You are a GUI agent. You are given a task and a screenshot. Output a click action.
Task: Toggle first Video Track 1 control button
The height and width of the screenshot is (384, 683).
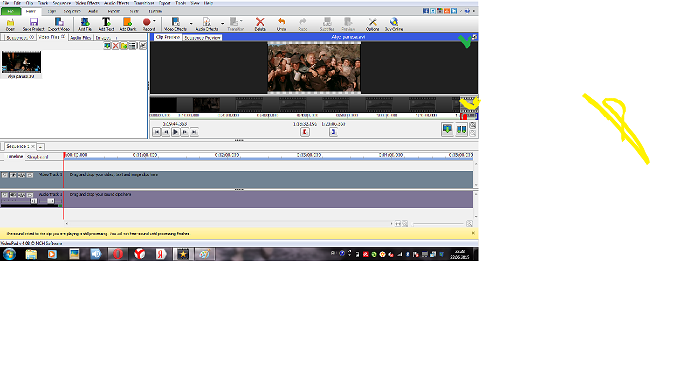(x=5, y=175)
